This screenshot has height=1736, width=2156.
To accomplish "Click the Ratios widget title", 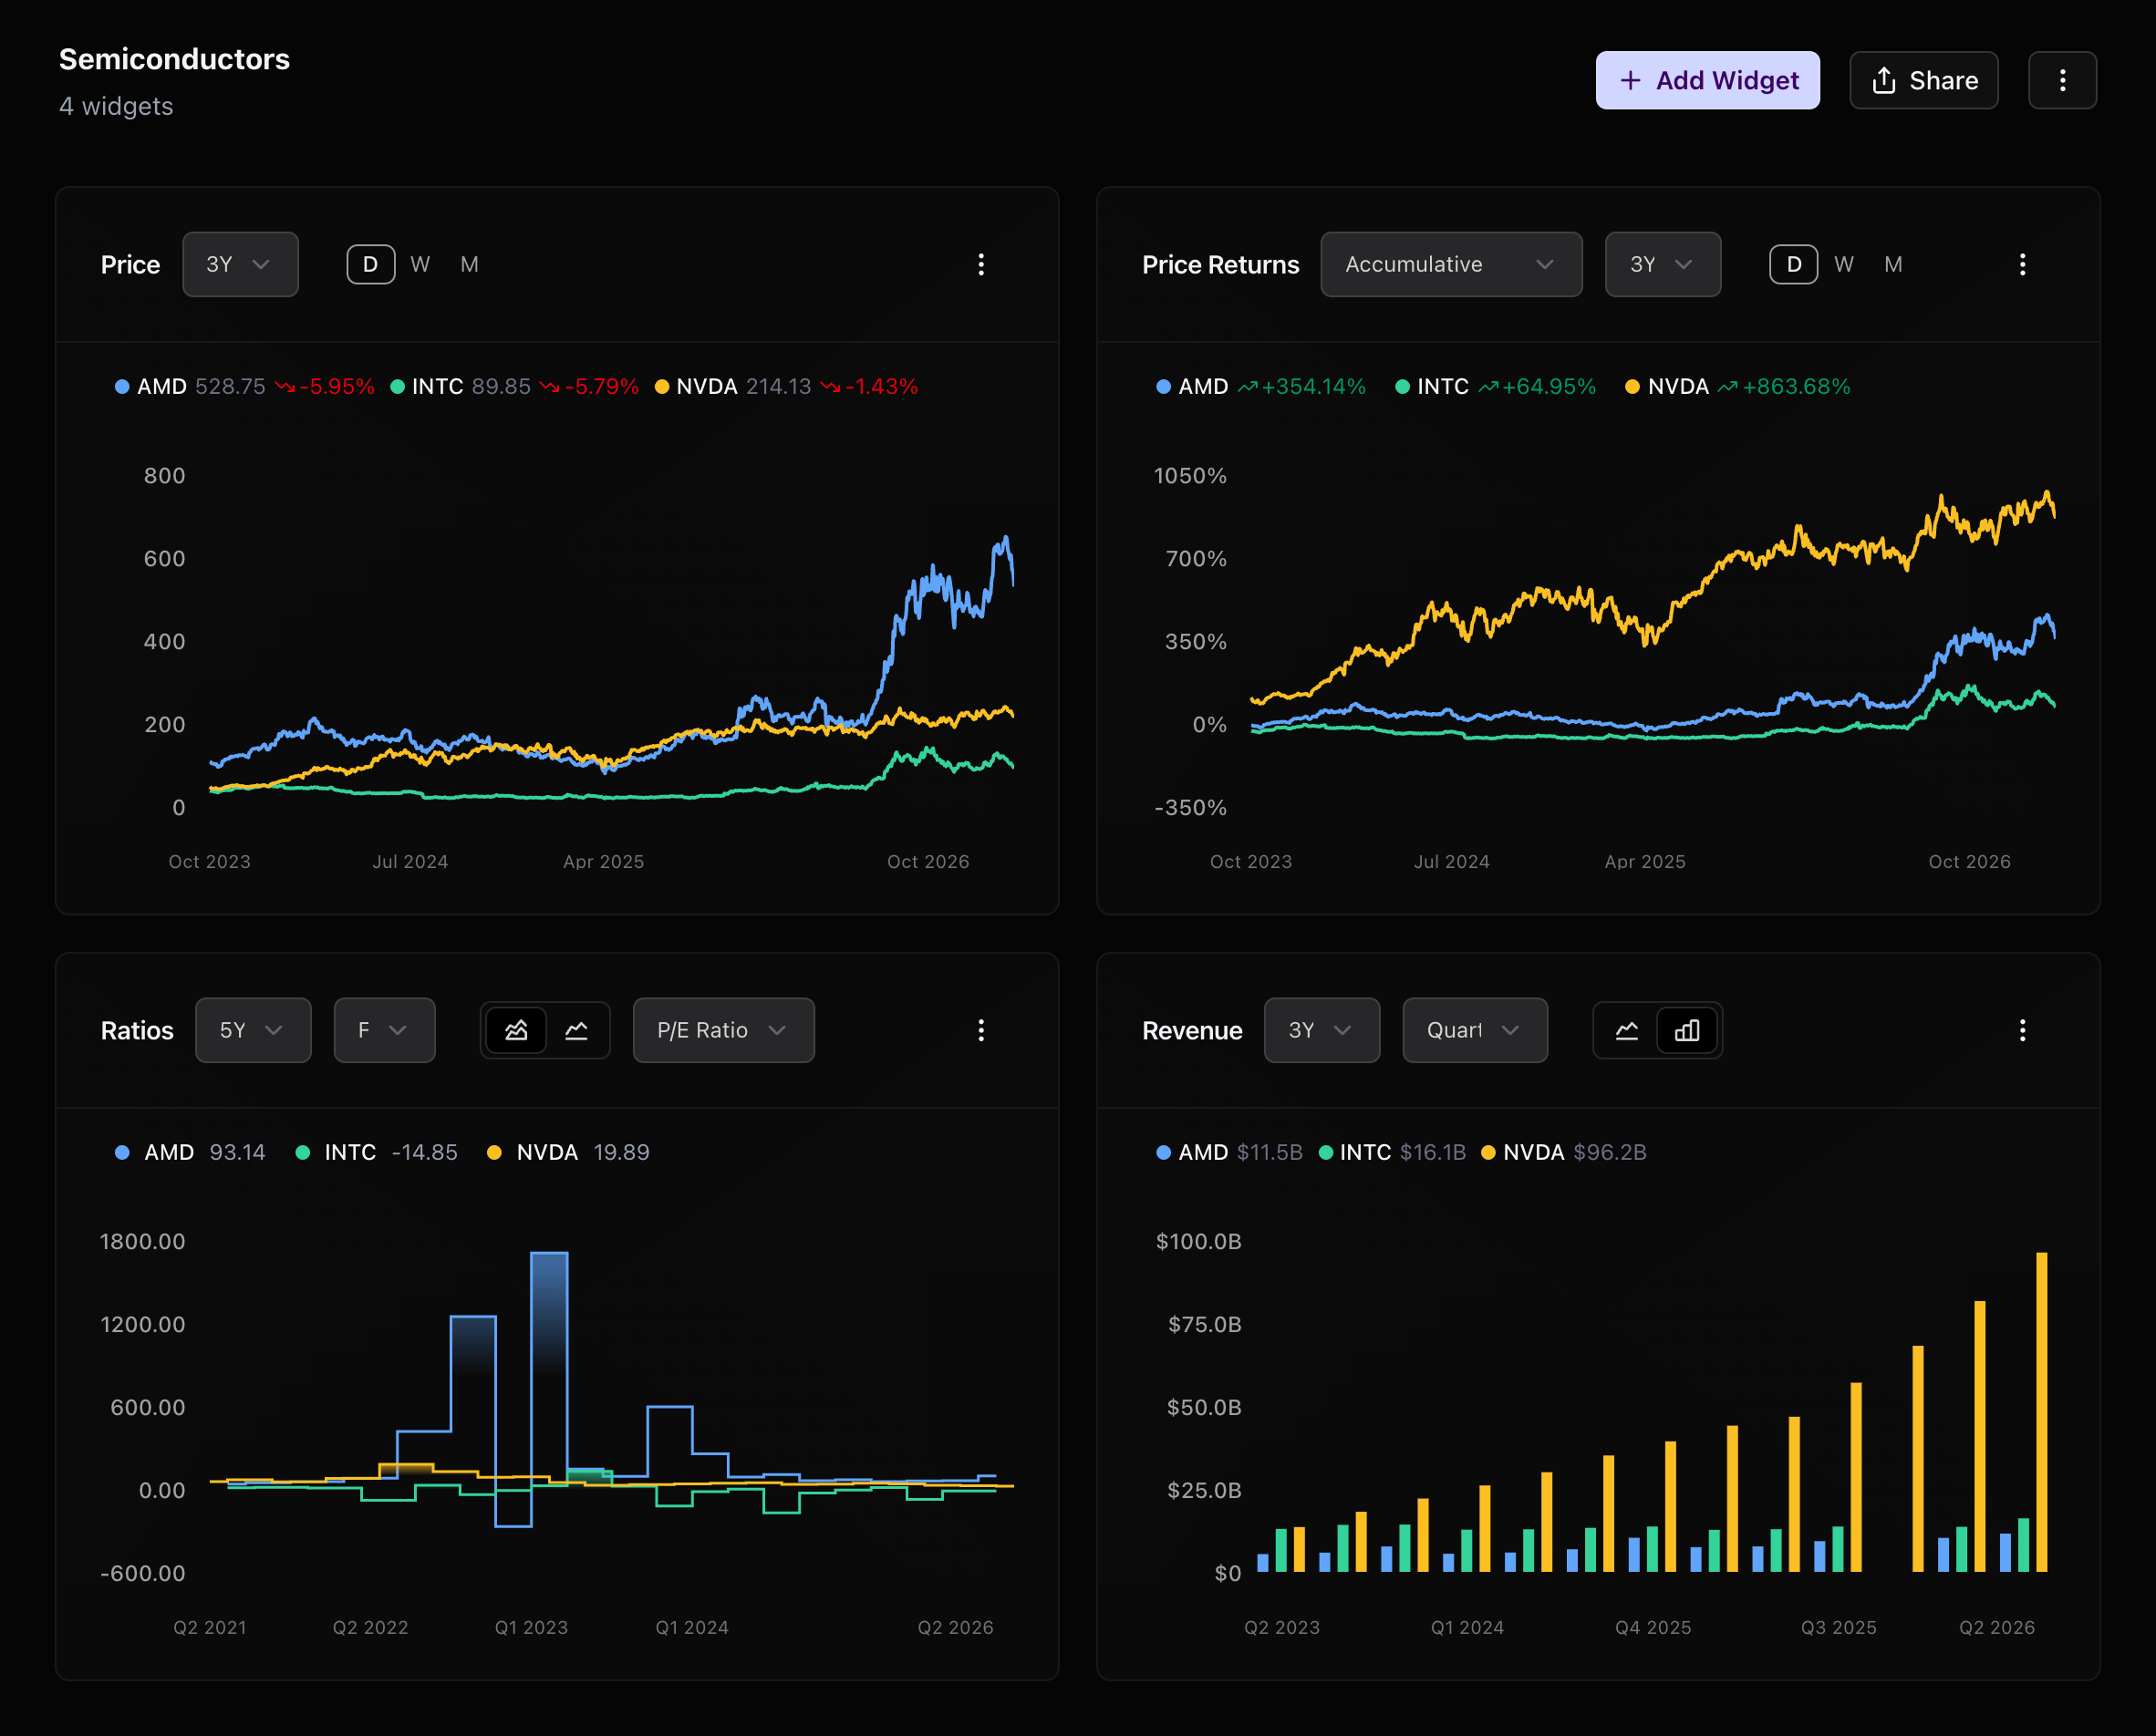I will point(137,1030).
